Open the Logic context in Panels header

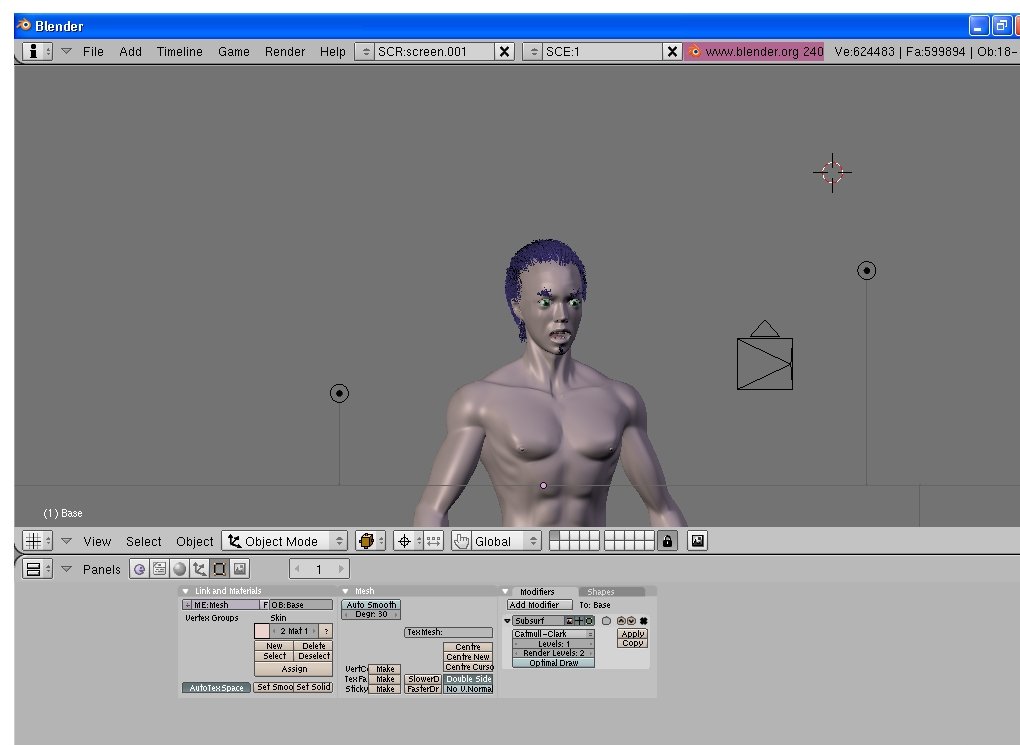coord(139,569)
